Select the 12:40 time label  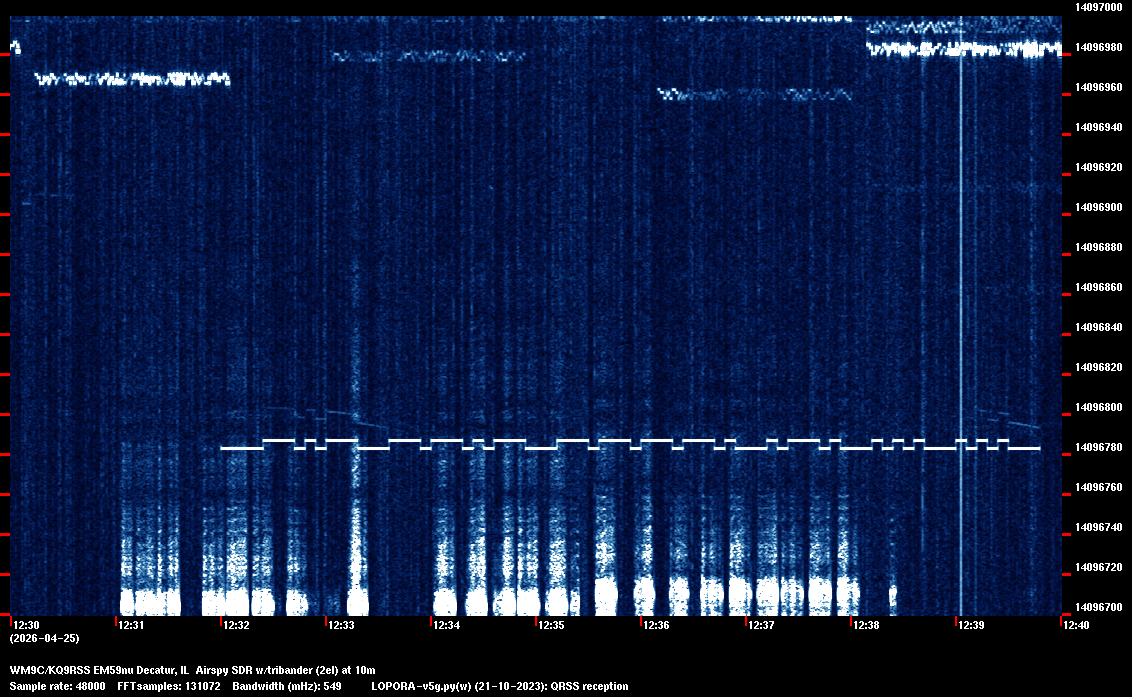[1077, 625]
